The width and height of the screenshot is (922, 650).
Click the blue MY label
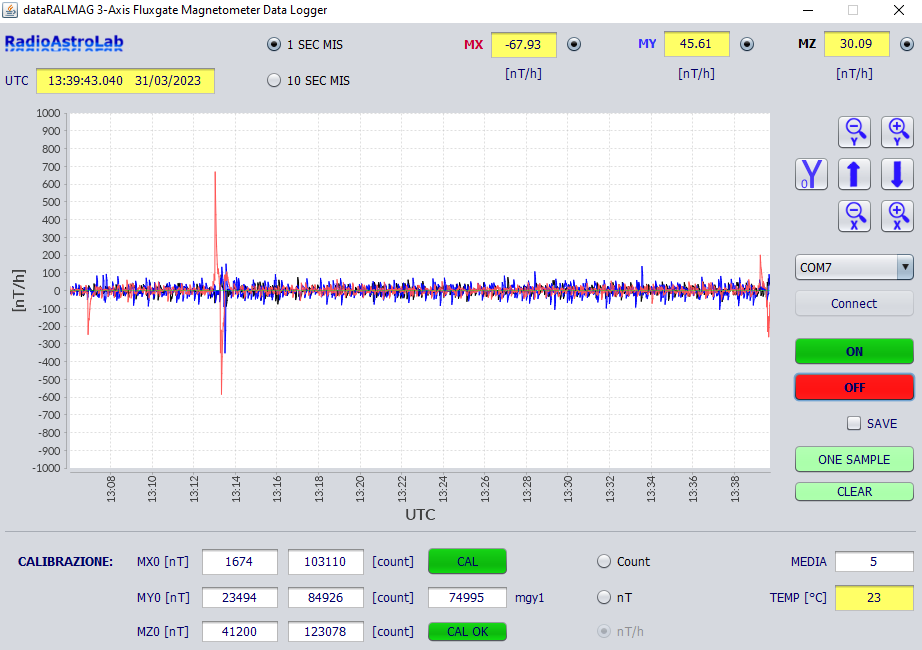click(647, 44)
